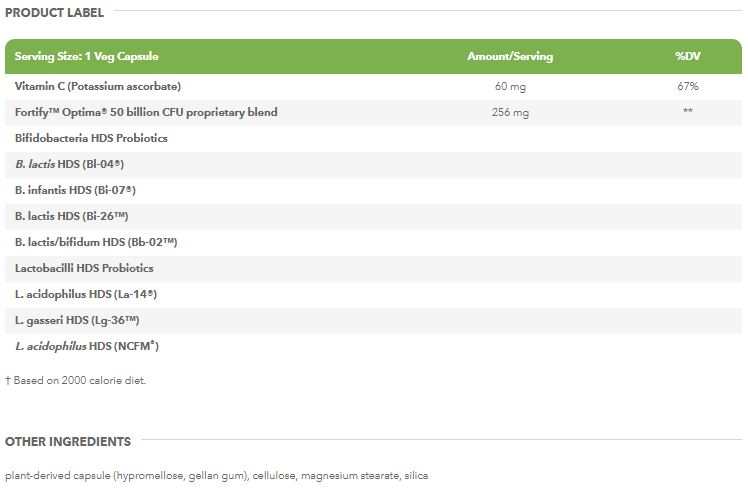The width and height of the screenshot is (748, 498).
Task: Click the PRODUCT LABEL section heading
Action: (54, 13)
